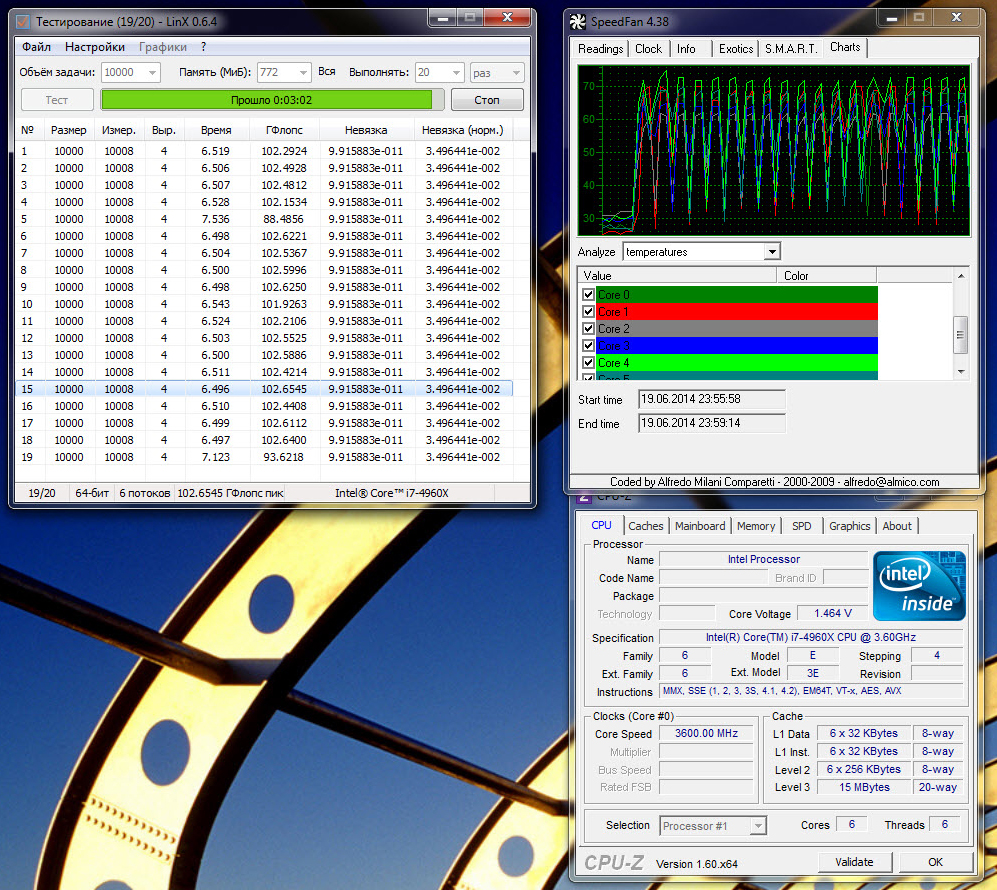The height and width of the screenshot is (890, 997).
Task: Click the Level 3 15 MBytes cache value
Action: [864, 787]
